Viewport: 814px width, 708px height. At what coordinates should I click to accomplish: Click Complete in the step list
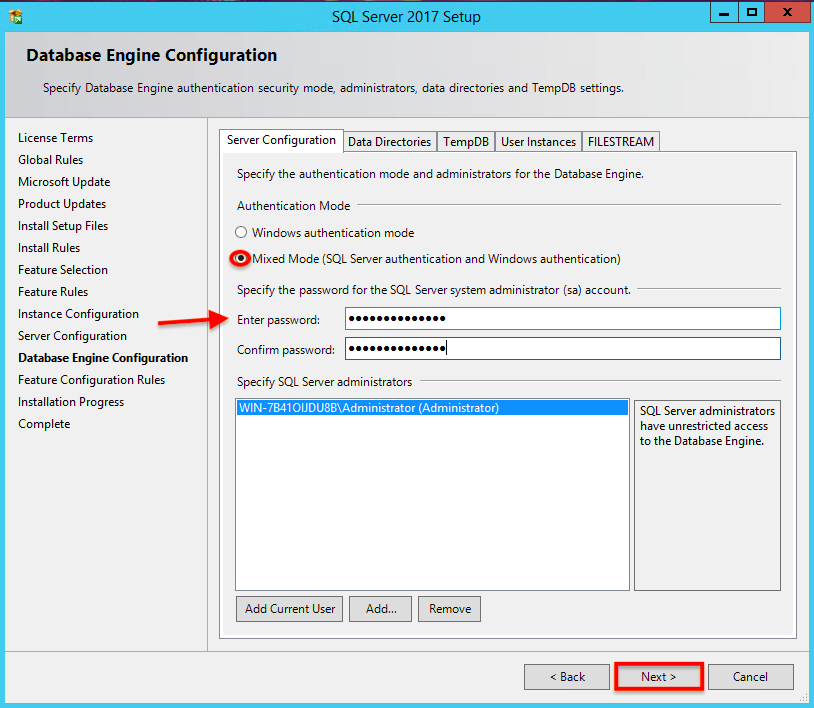click(44, 424)
